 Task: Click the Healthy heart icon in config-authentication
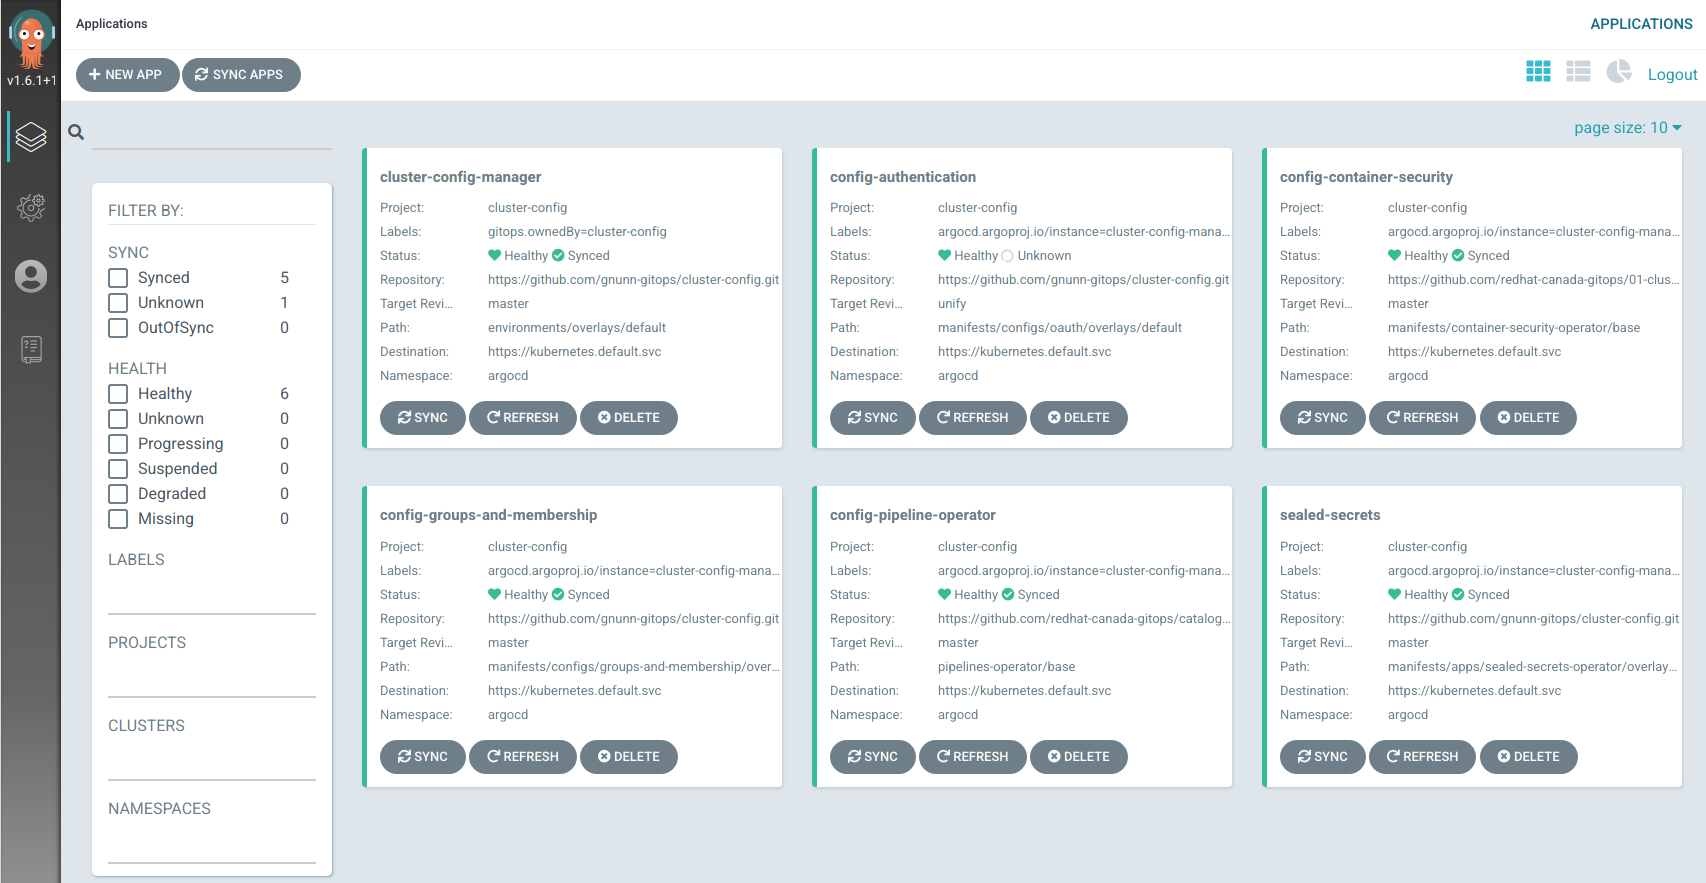point(944,256)
